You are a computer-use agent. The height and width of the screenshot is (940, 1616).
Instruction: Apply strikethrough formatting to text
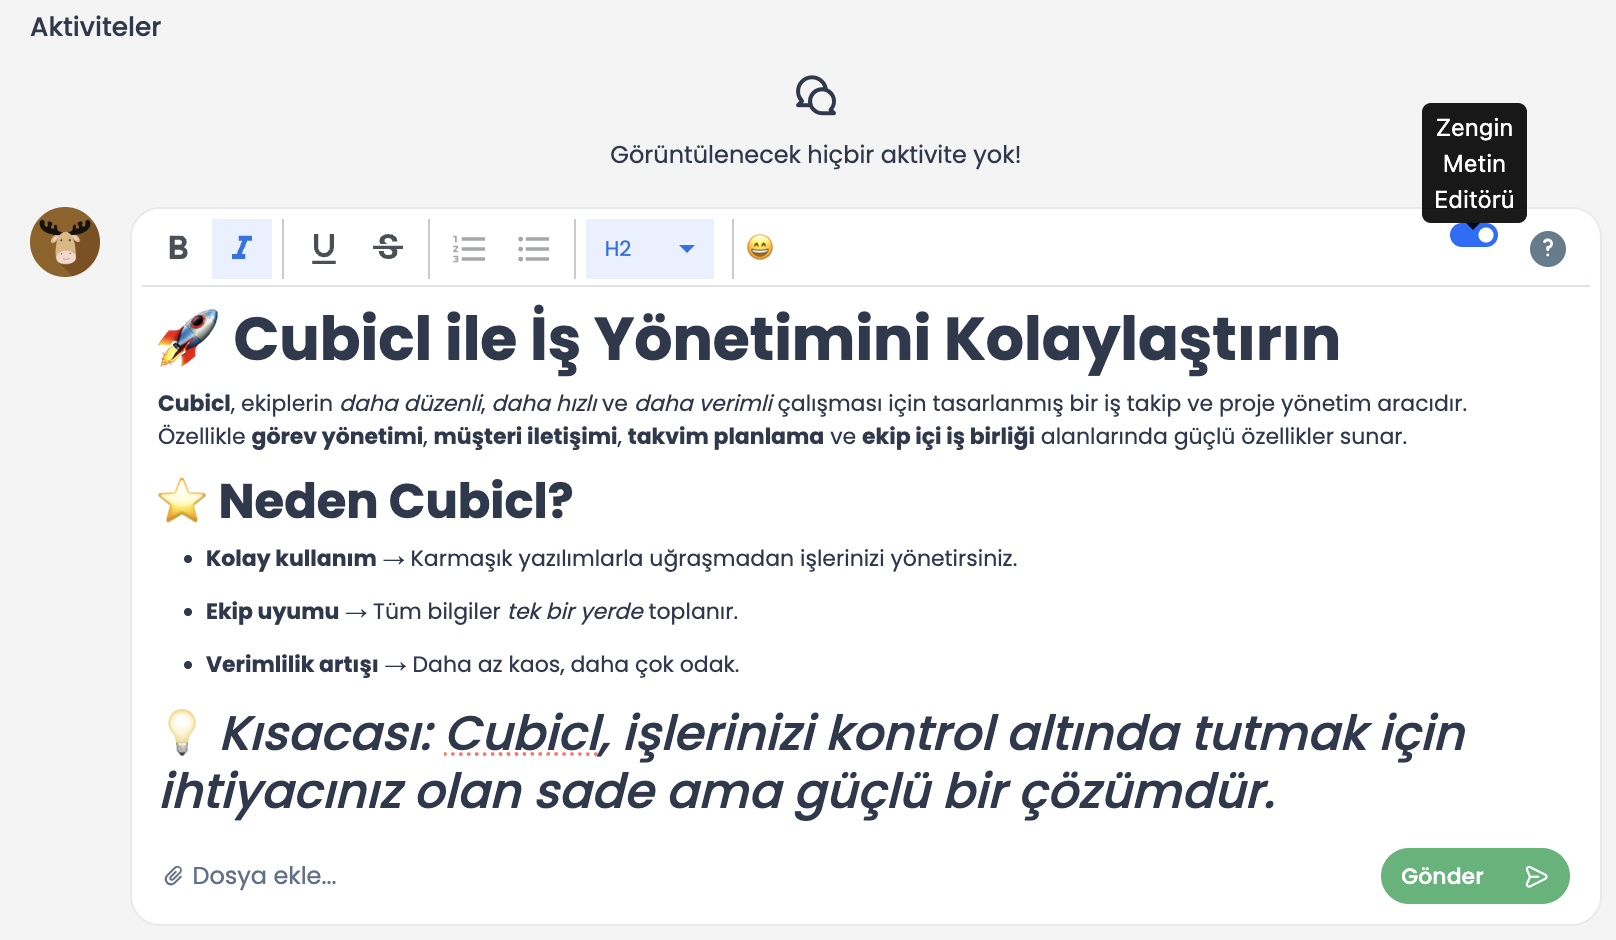pos(388,248)
